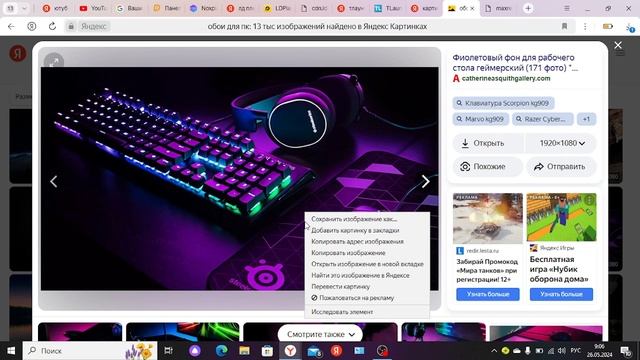Open the Yandex home round icon in toolbar
640x360 pixels.
coord(31,27)
